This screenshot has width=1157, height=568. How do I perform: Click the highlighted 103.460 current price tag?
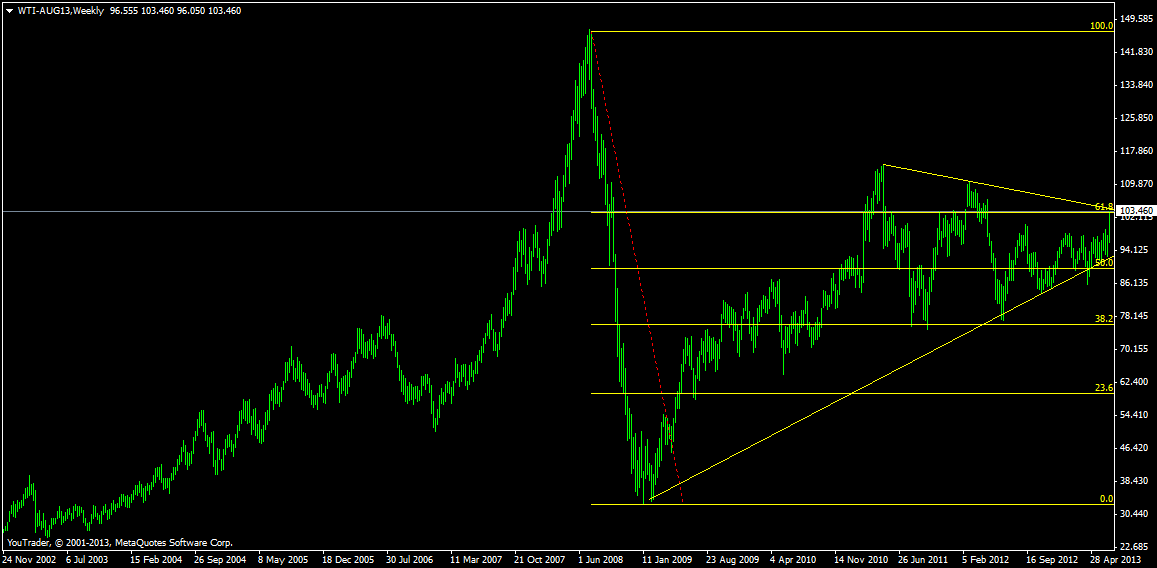click(x=1135, y=211)
